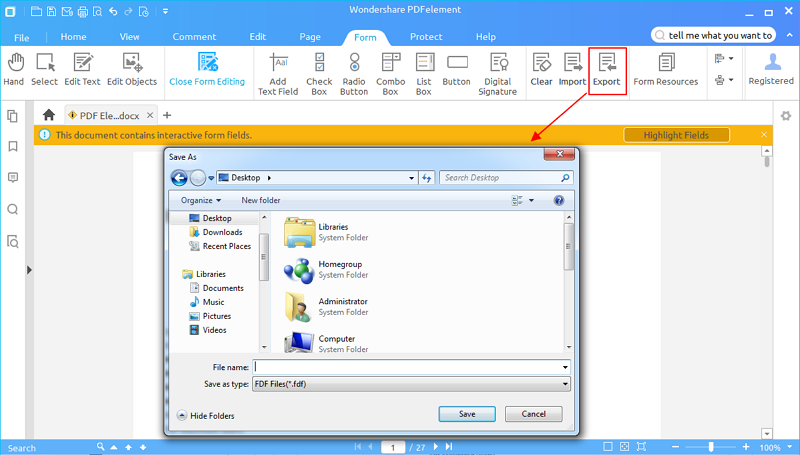The height and width of the screenshot is (455, 800).
Task: Click New folder in Save As
Action: [261, 200]
